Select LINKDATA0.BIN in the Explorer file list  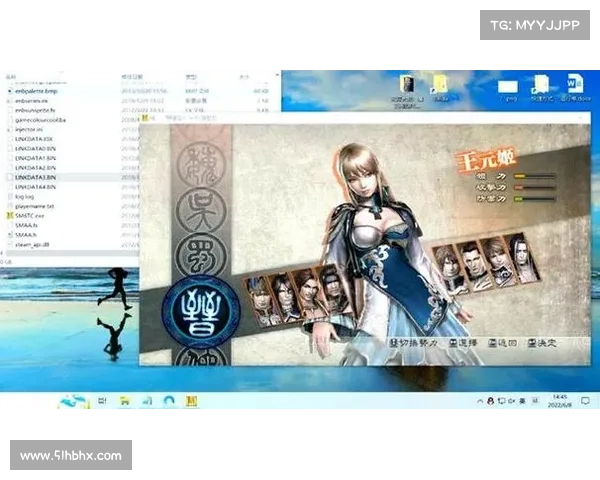pyautogui.click(x=35, y=149)
